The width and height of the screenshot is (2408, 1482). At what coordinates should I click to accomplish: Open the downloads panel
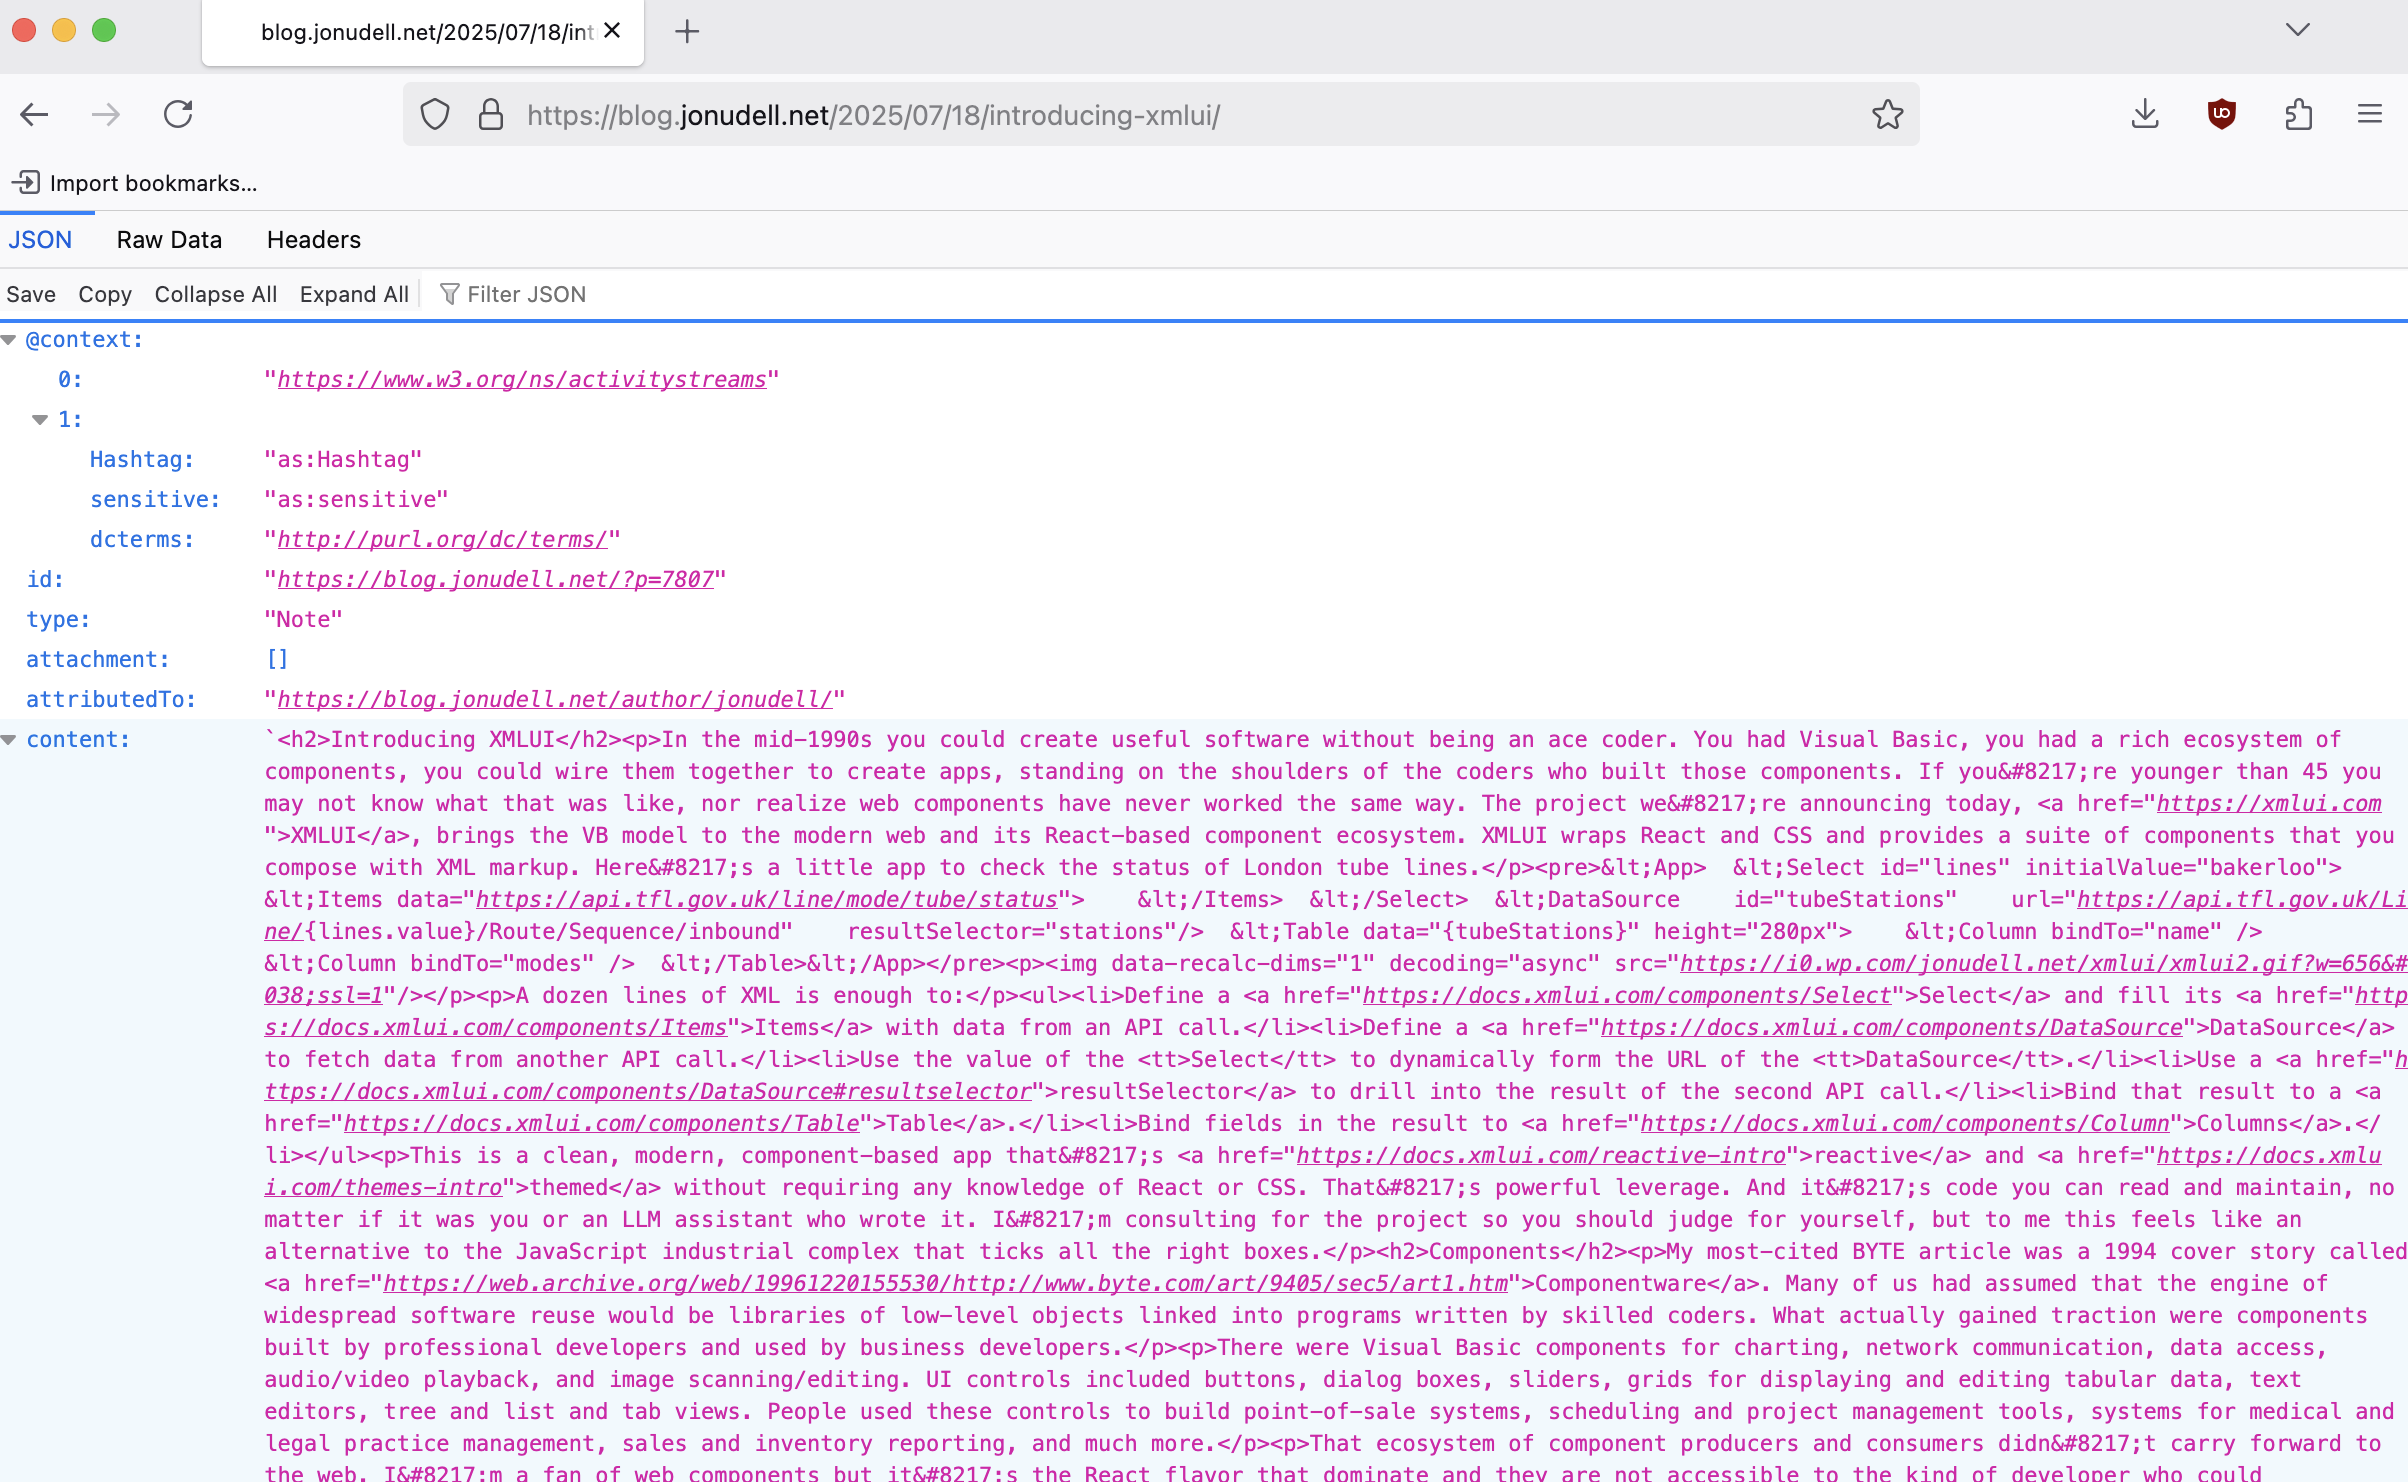point(2145,115)
